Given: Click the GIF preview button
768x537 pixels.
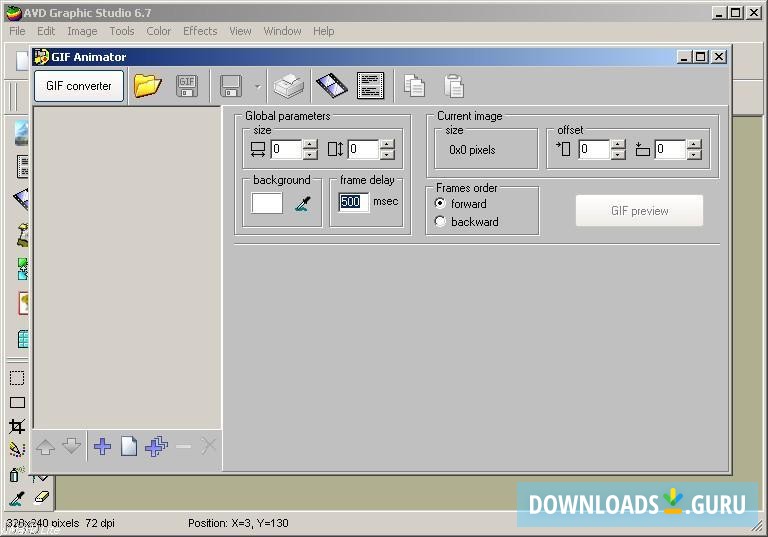Looking at the screenshot, I should 639,211.
